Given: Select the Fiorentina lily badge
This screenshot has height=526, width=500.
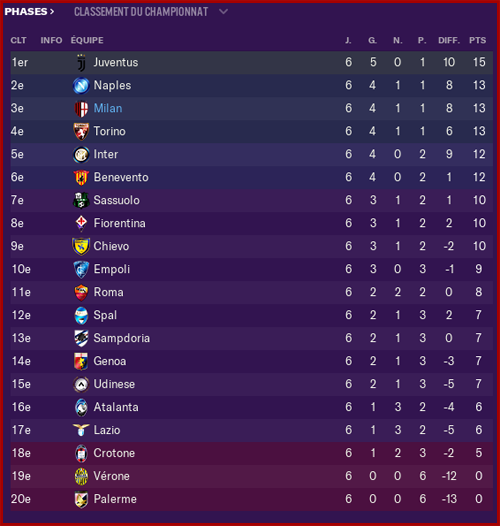Looking at the screenshot, I should click(x=81, y=223).
